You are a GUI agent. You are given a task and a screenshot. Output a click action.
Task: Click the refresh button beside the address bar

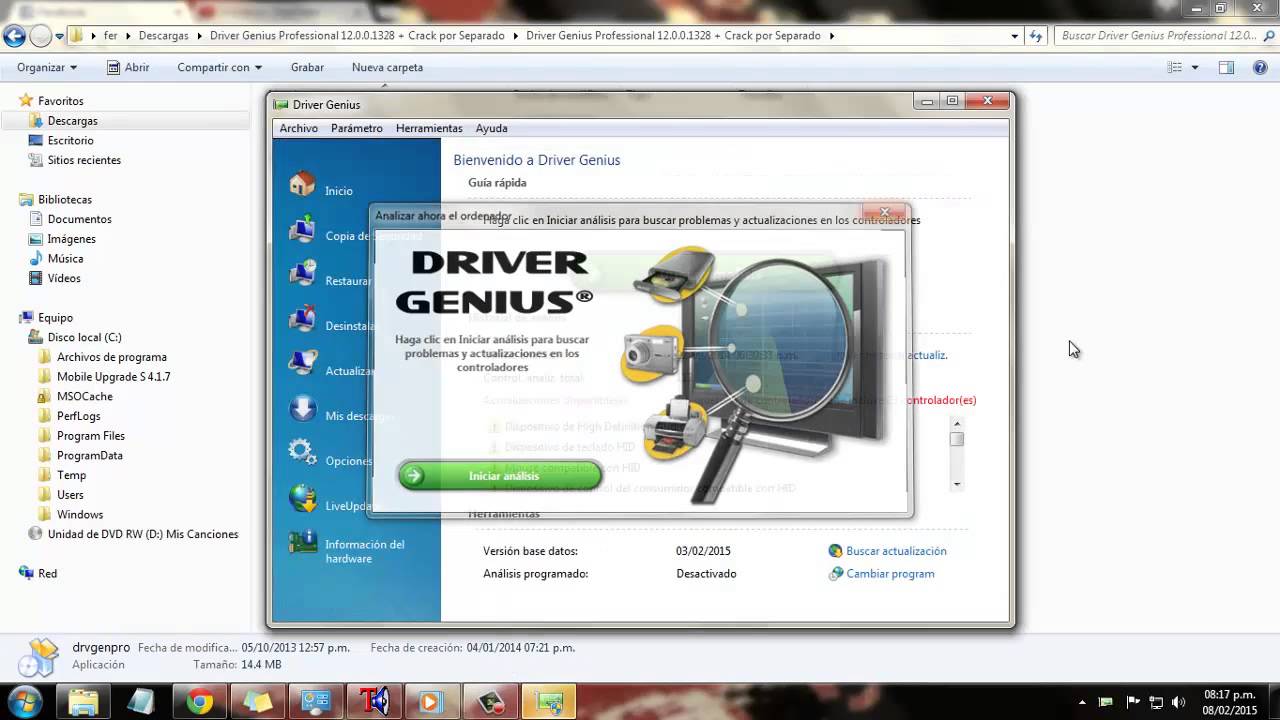[x=1036, y=36]
